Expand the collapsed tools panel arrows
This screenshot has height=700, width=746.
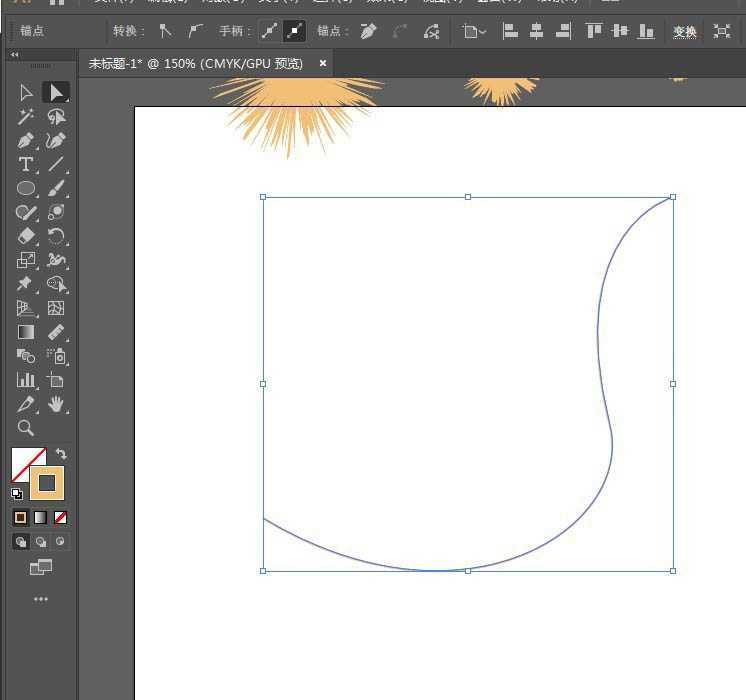point(14,55)
